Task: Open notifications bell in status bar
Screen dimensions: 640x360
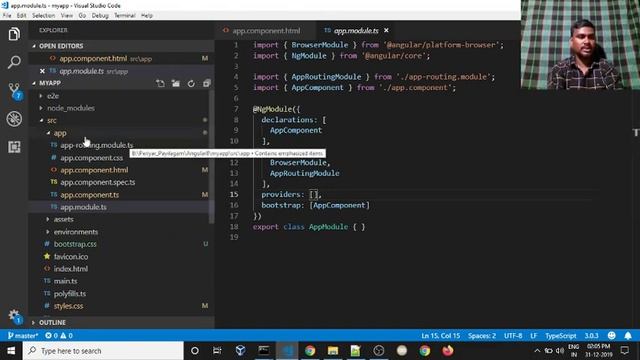Action: pyautogui.click(x=628, y=336)
